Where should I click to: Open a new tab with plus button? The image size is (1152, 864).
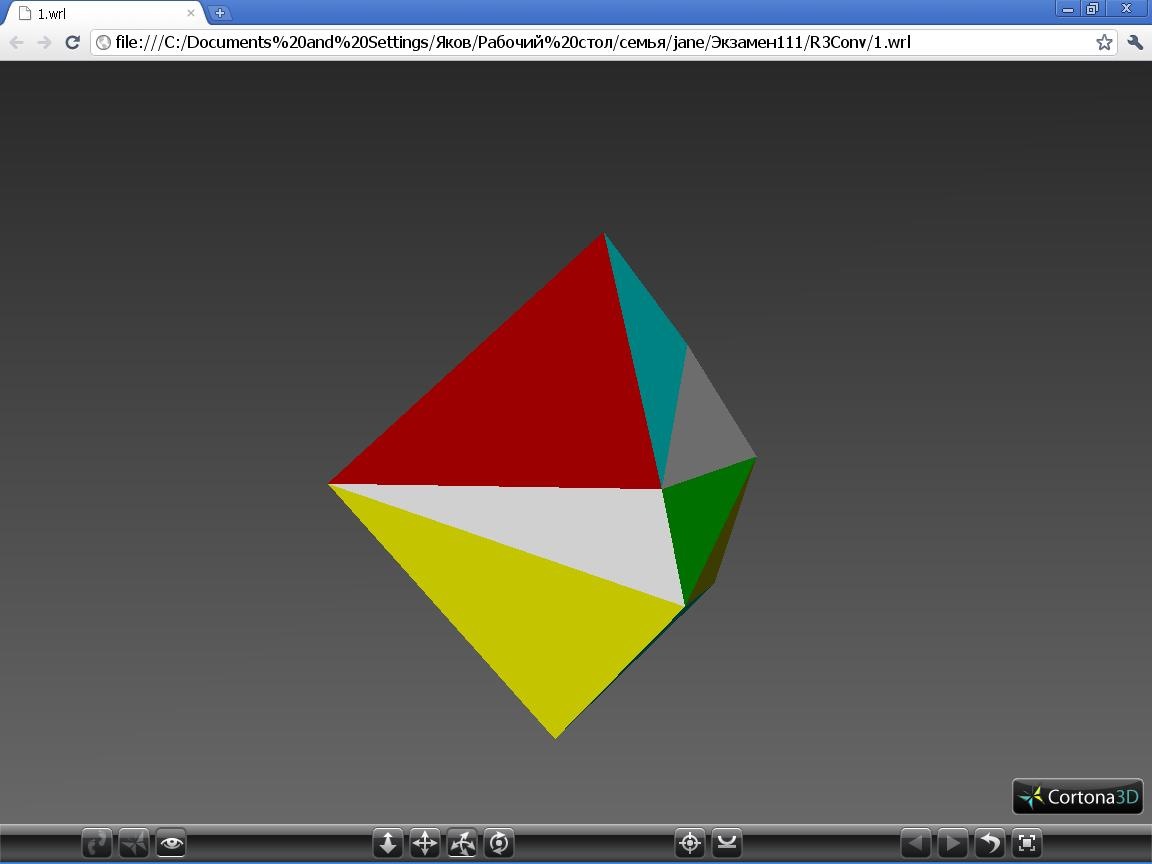[220, 13]
